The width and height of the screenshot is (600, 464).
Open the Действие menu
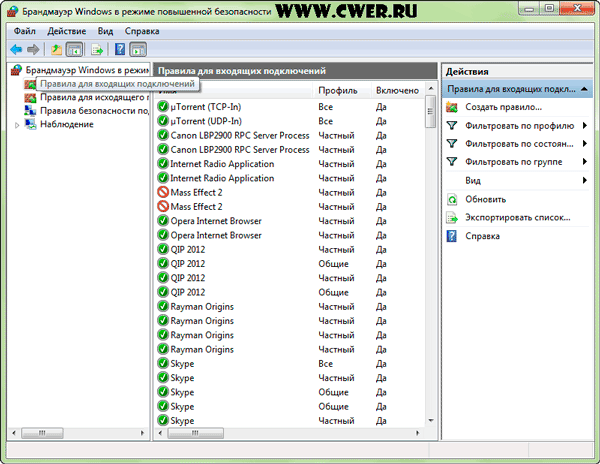point(67,31)
